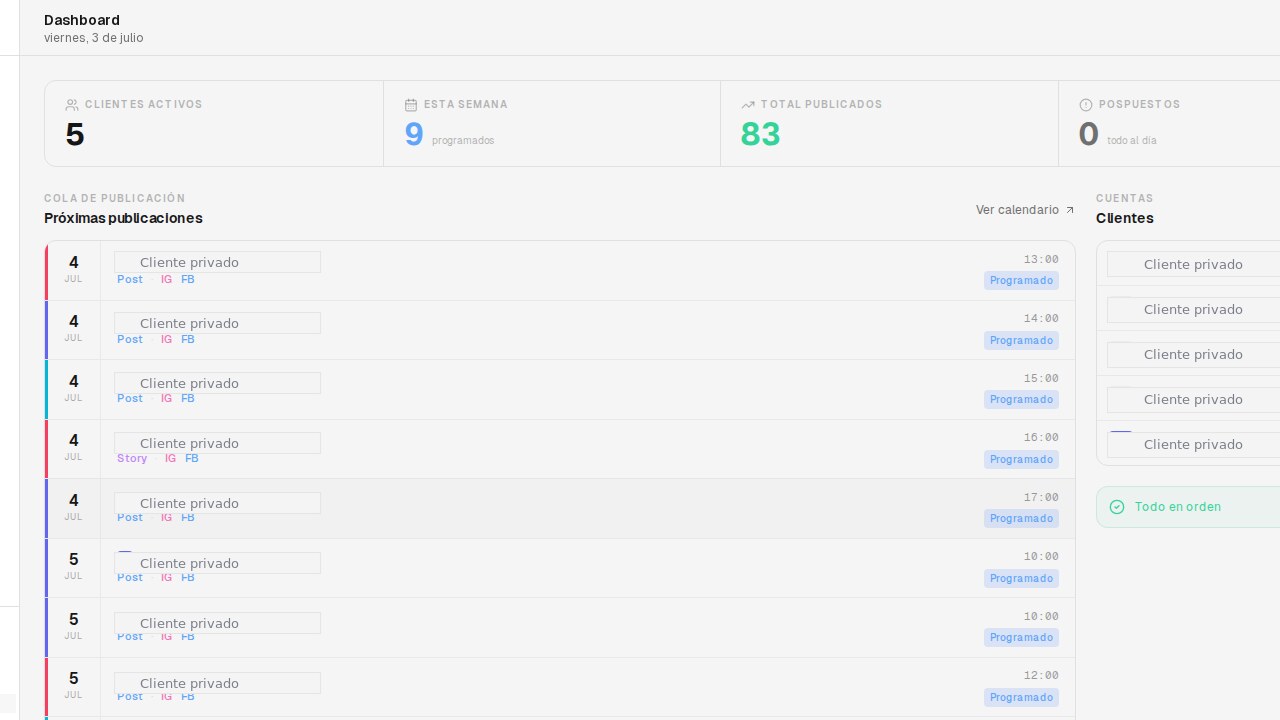Open the publication scheduled at 14:00

(560, 330)
